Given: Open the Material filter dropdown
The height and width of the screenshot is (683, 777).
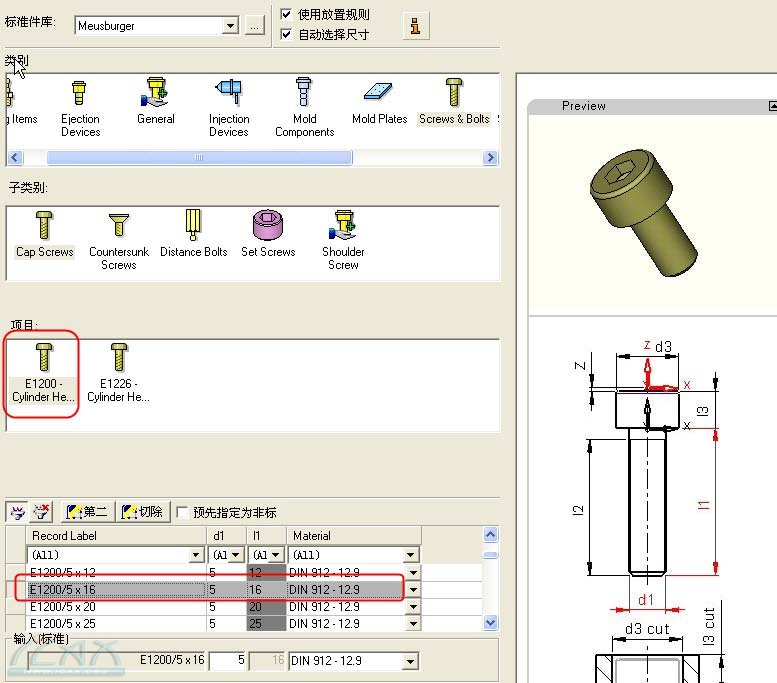Looking at the screenshot, I should point(411,555).
